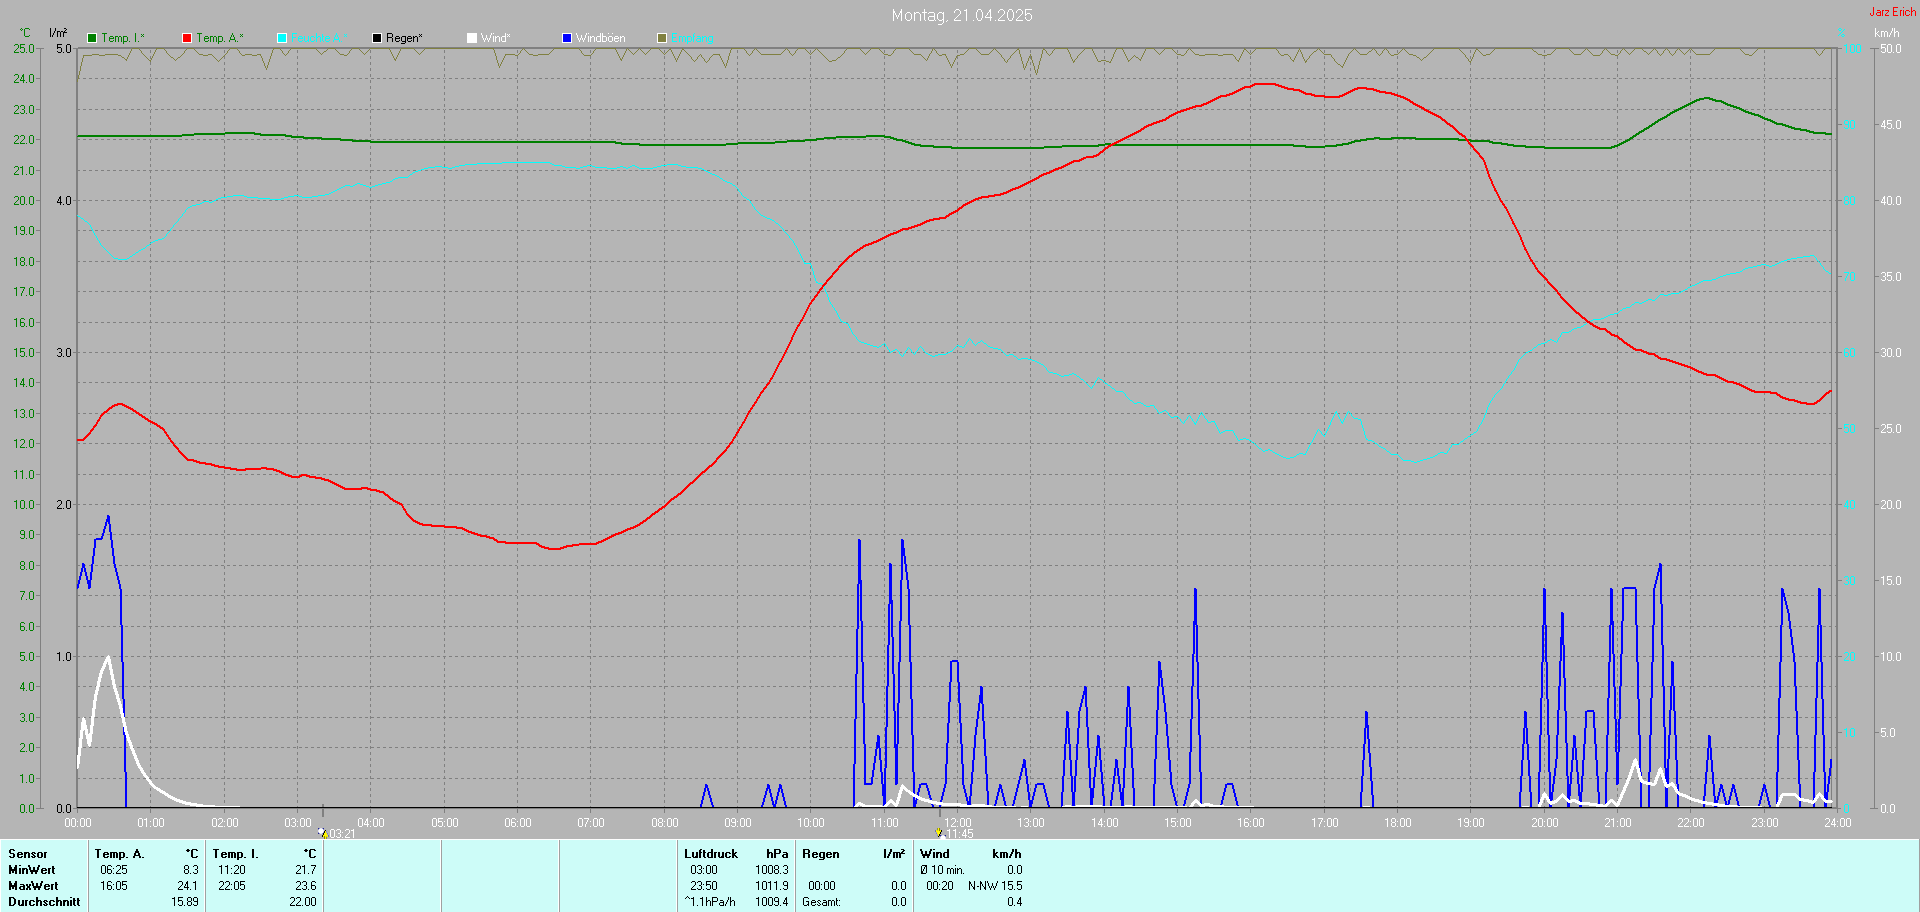The height and width of the screenshot is (912, 1920).
Task: Click the '18:00' time axis label
Action: [1398, 823]
